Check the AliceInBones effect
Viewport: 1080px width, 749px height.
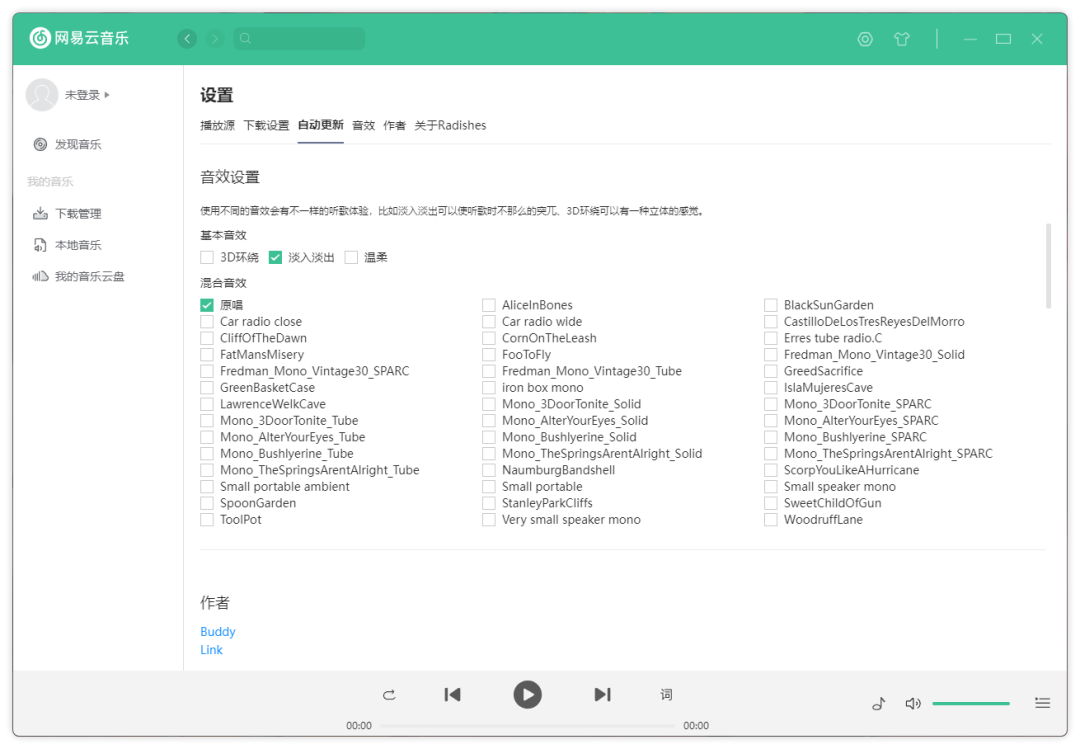pos(489,305)
